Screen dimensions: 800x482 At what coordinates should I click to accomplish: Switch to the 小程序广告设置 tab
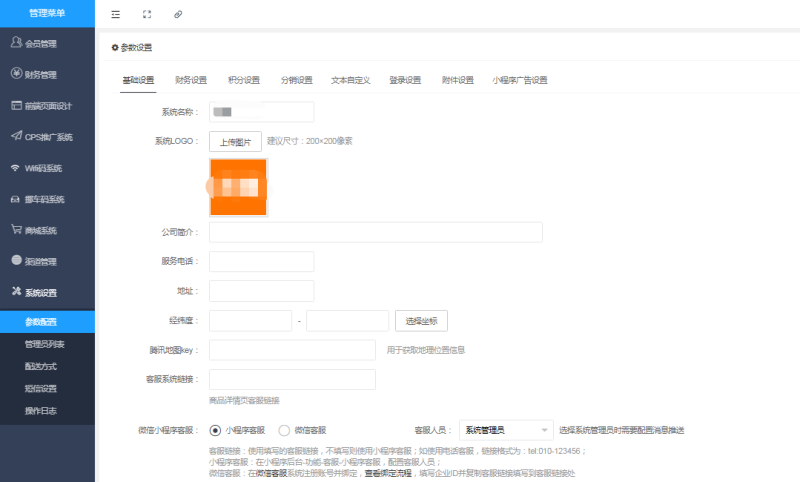[520, 80]
